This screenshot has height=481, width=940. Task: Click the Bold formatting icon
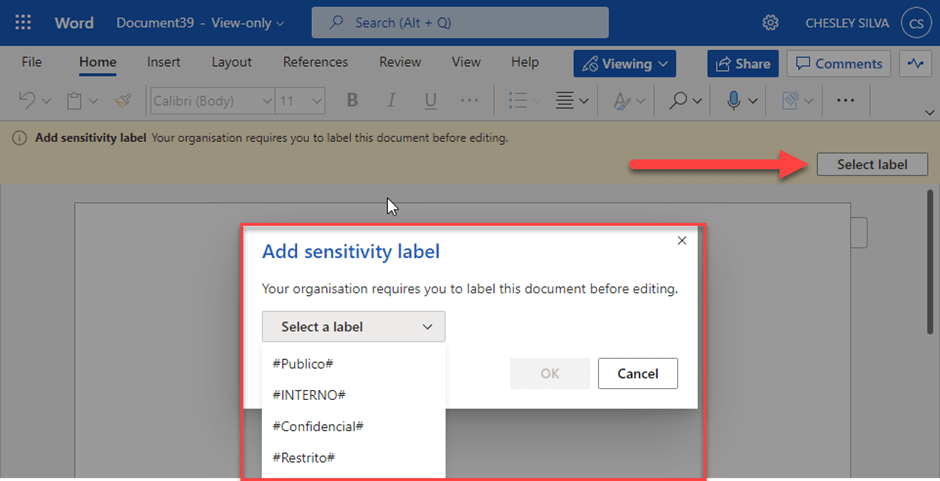click(352, 100)
